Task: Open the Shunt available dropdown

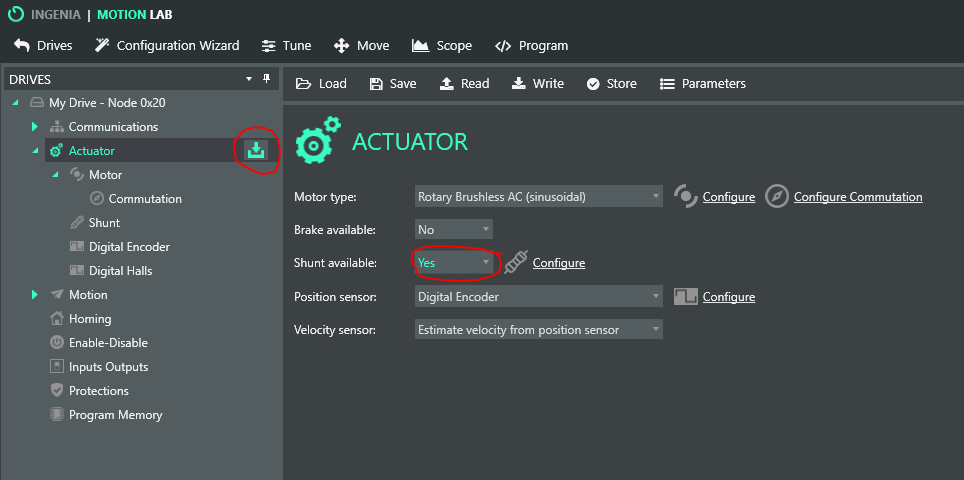Action: coord(455,263)
